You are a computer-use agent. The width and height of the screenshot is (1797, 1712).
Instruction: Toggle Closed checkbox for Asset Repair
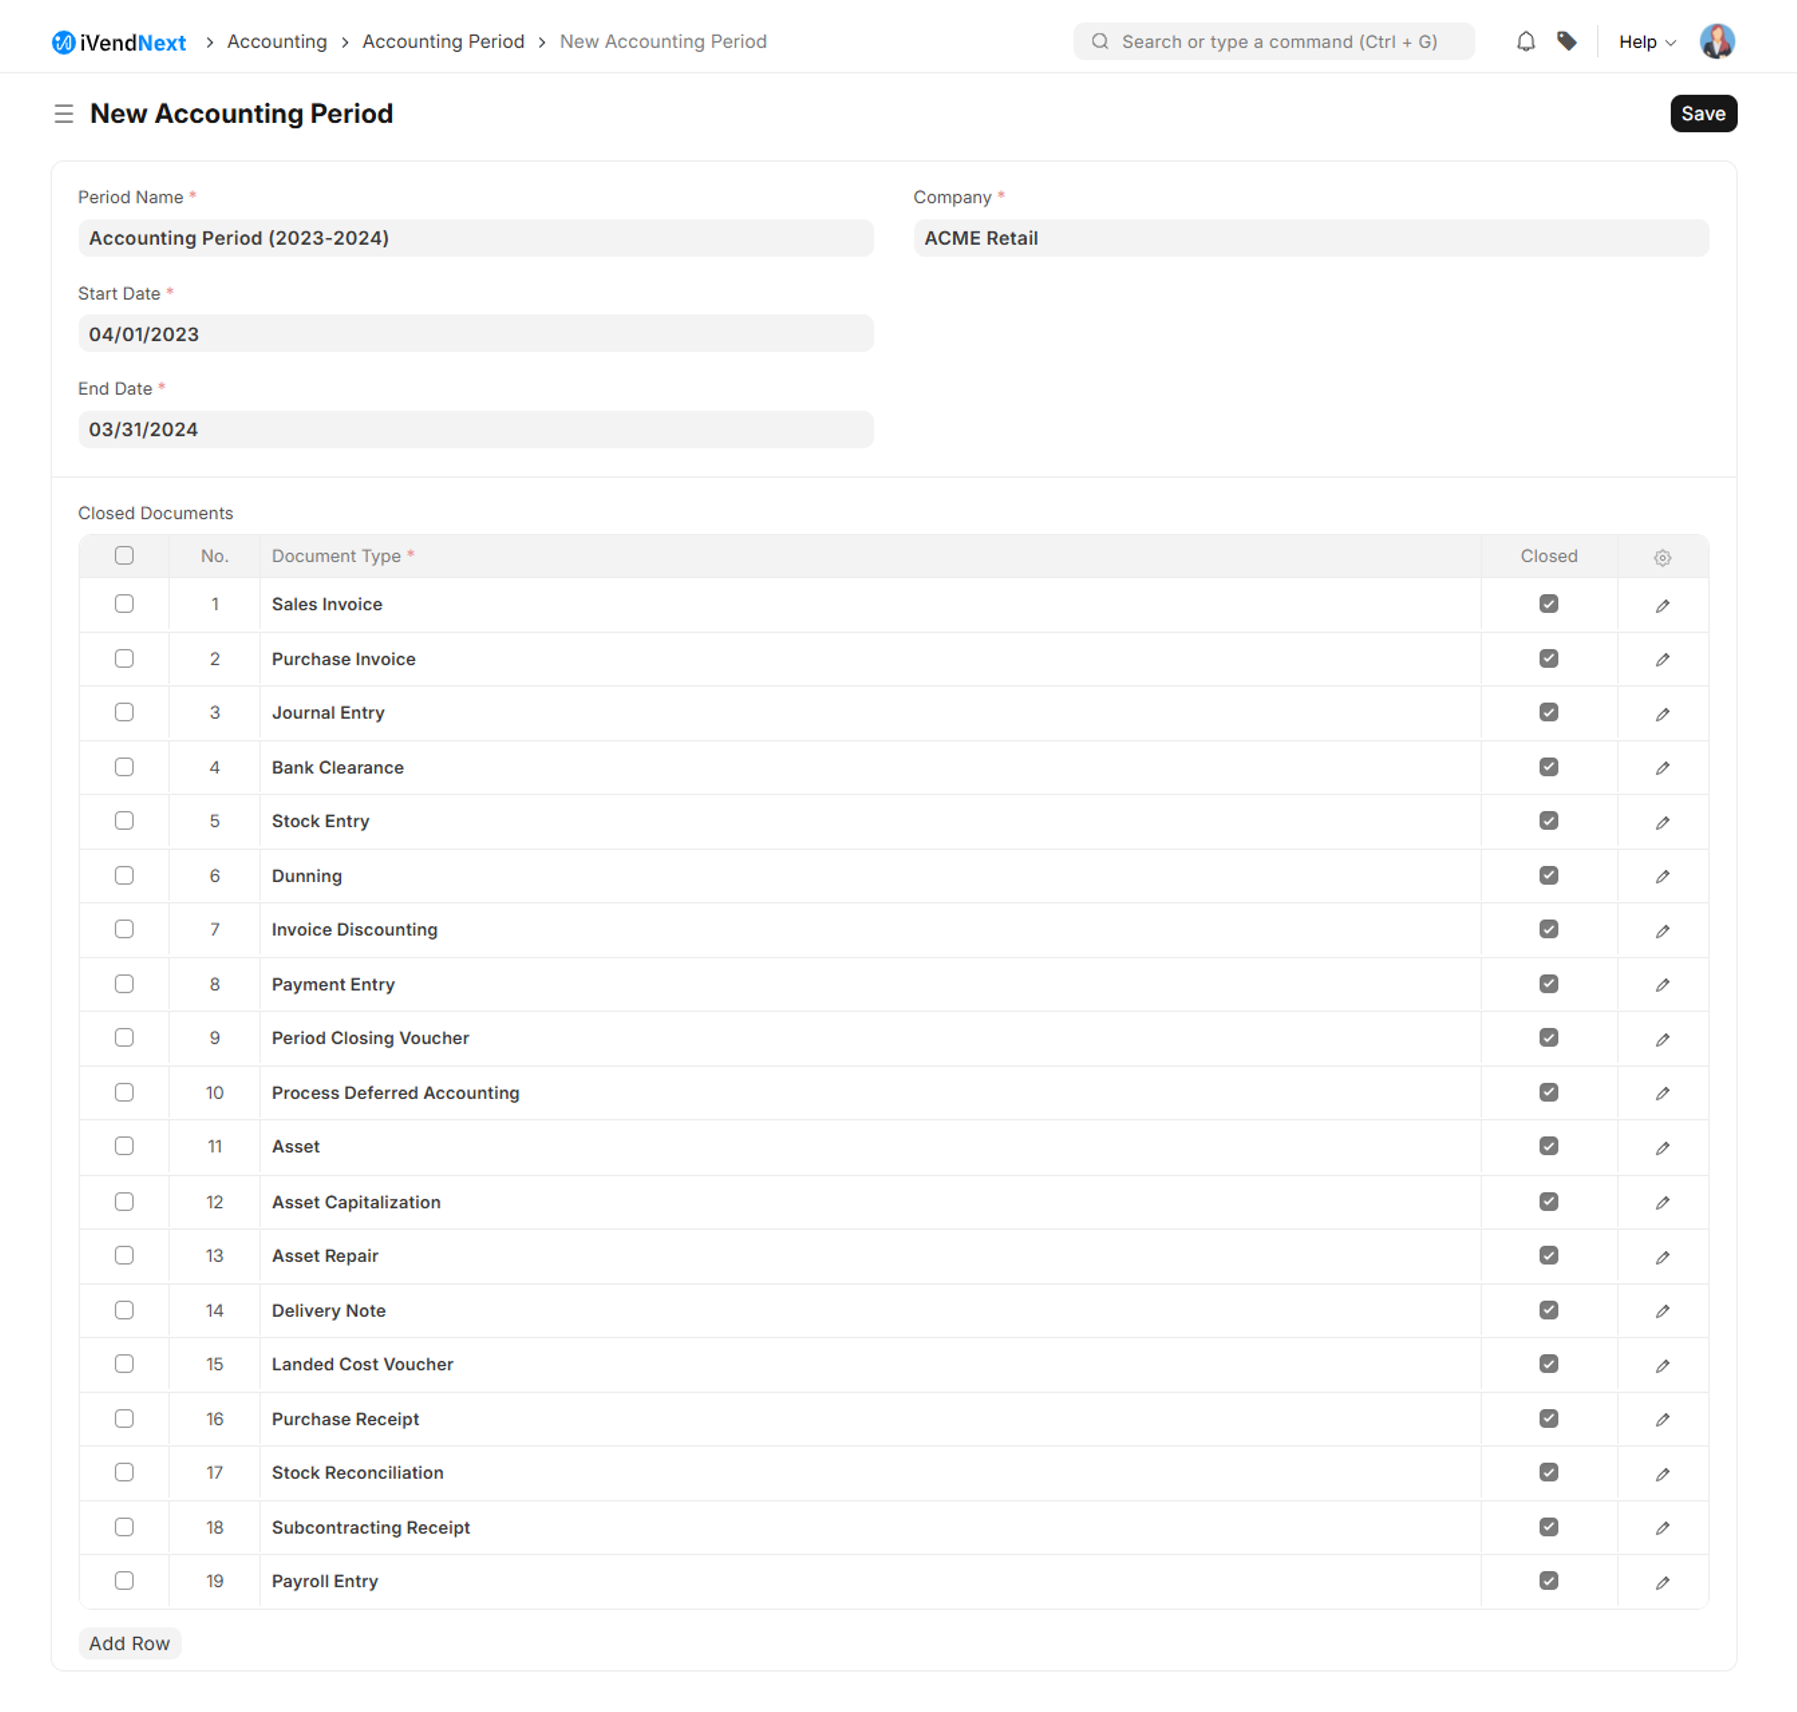click(x=1548, y=1255)
